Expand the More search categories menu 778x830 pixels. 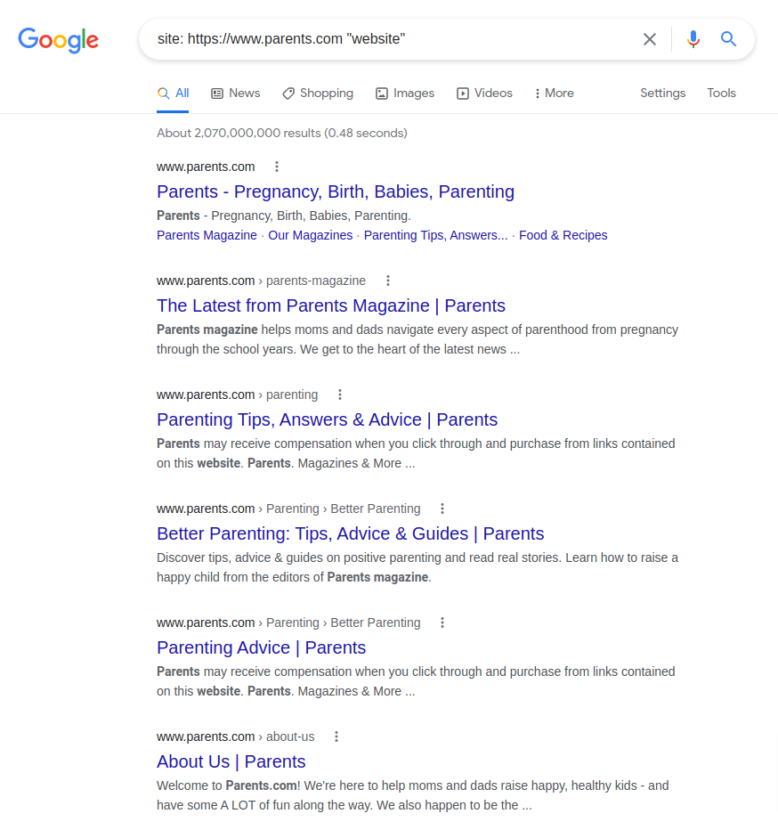coord(553,92)
